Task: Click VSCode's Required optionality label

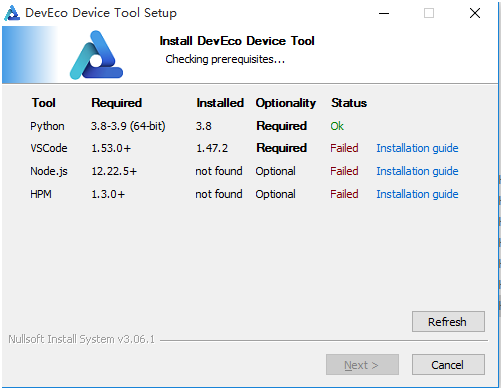Action: [282, 148]
